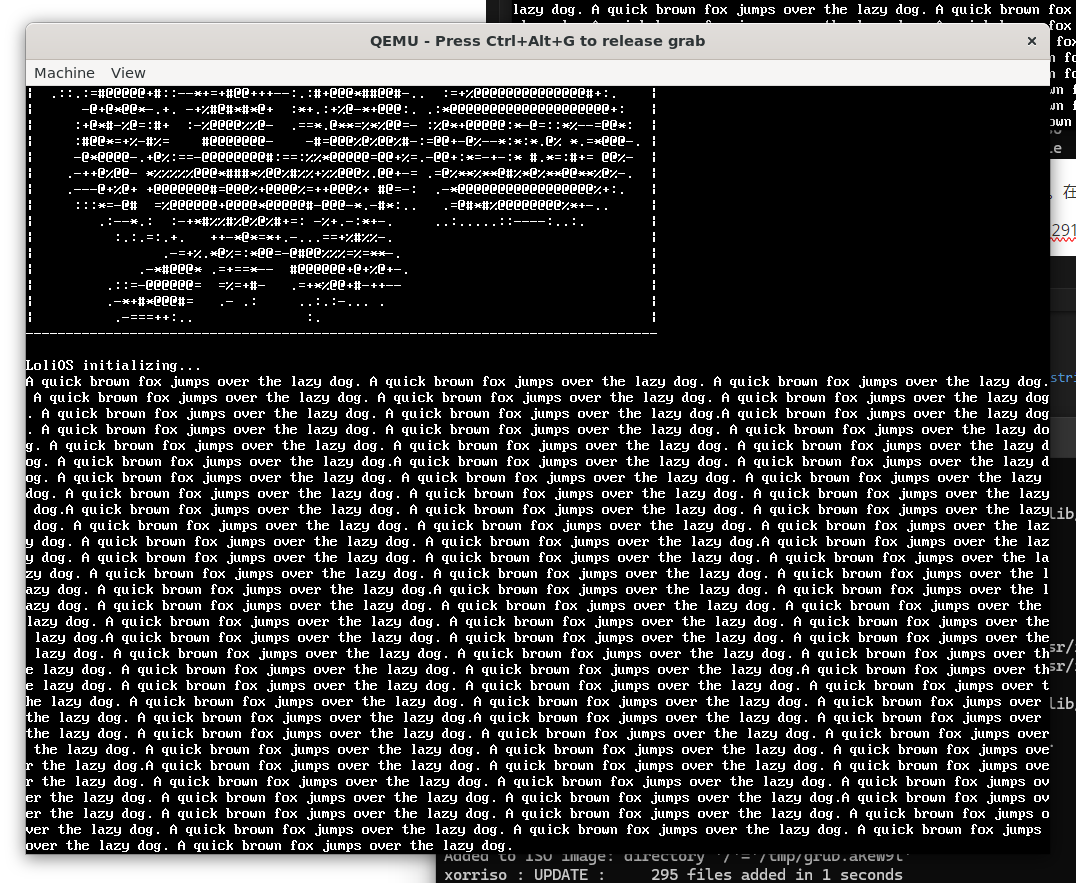
Task: Click the "sr/" path text at the right edge
Action: pyautogui.click(x=1062, y=646)
